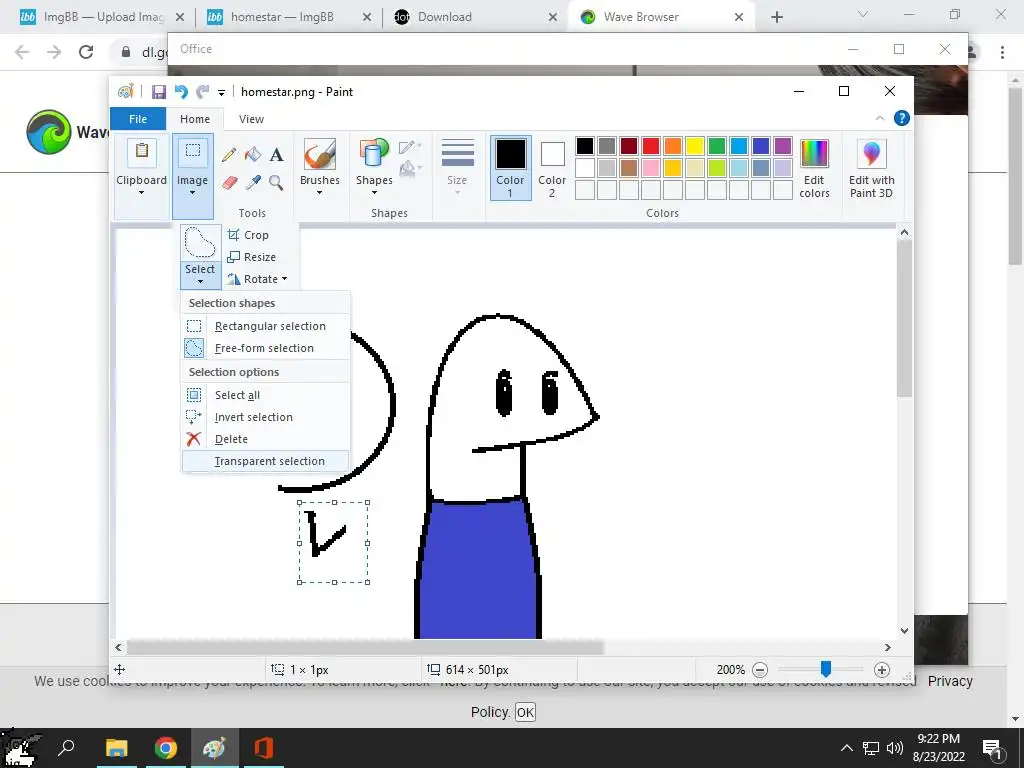The image size is (1024, 768).
Task: Open the notifications action center
Action: [993, 748]
